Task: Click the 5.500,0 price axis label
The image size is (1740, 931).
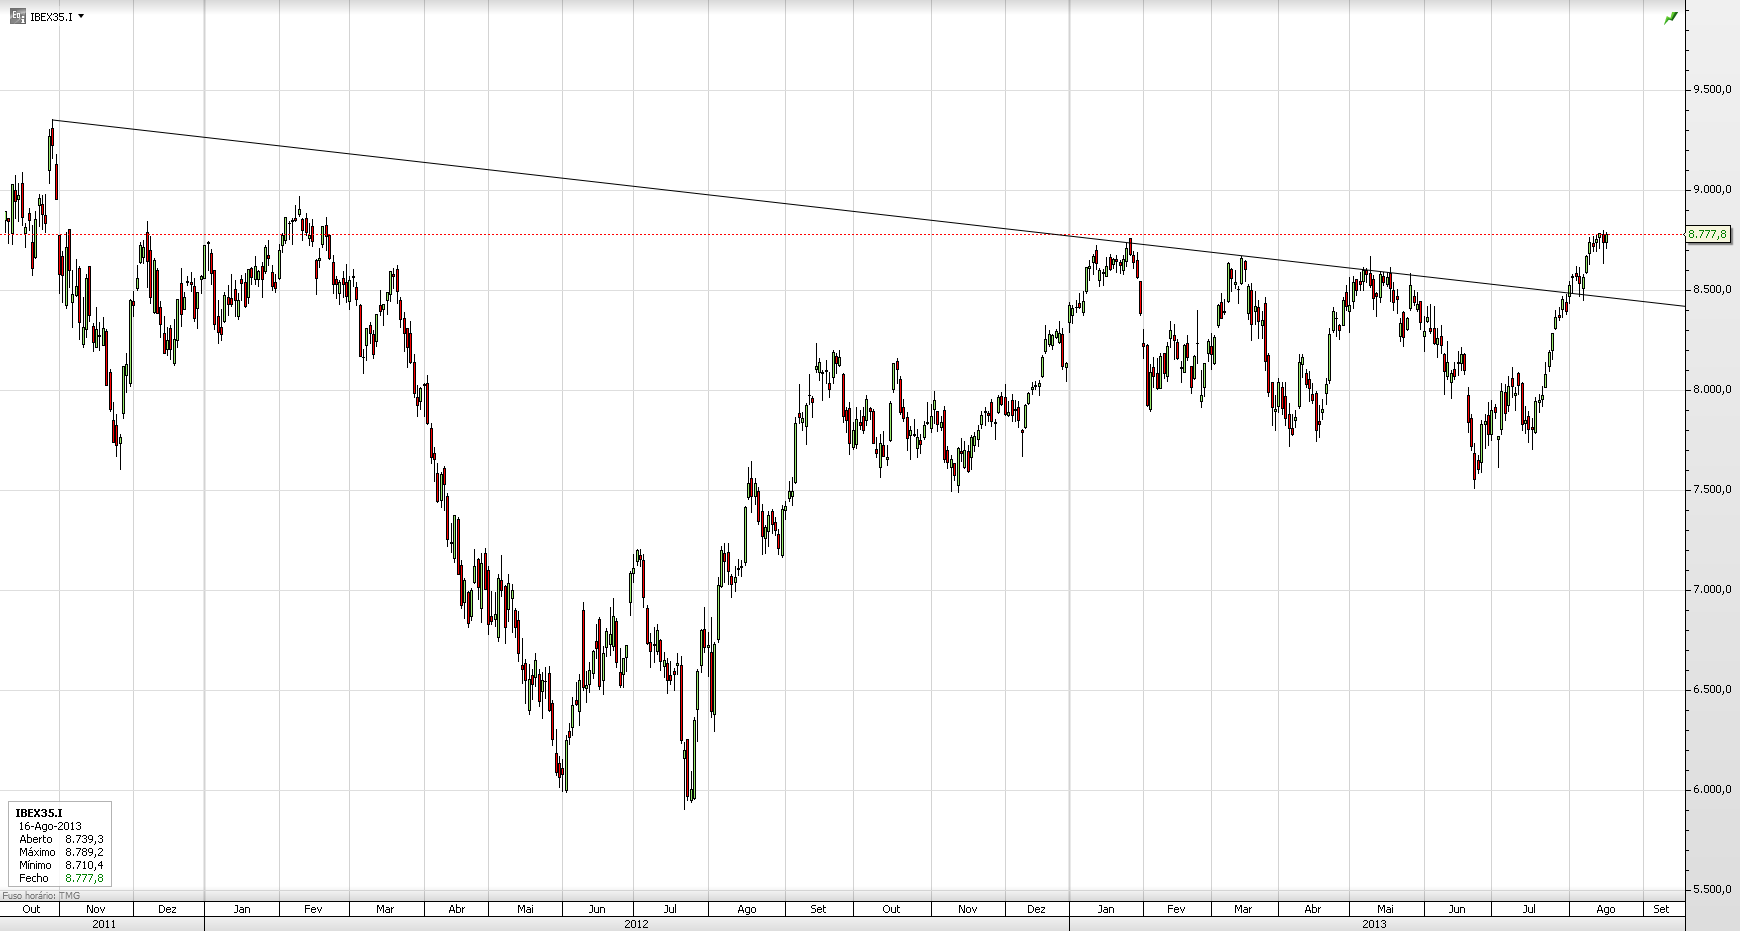Action: (1711, 890)
